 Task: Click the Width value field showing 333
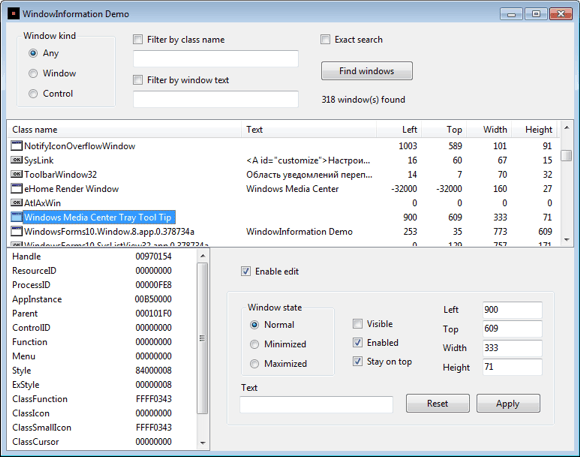pyautogui.click(x=512, y=348)
